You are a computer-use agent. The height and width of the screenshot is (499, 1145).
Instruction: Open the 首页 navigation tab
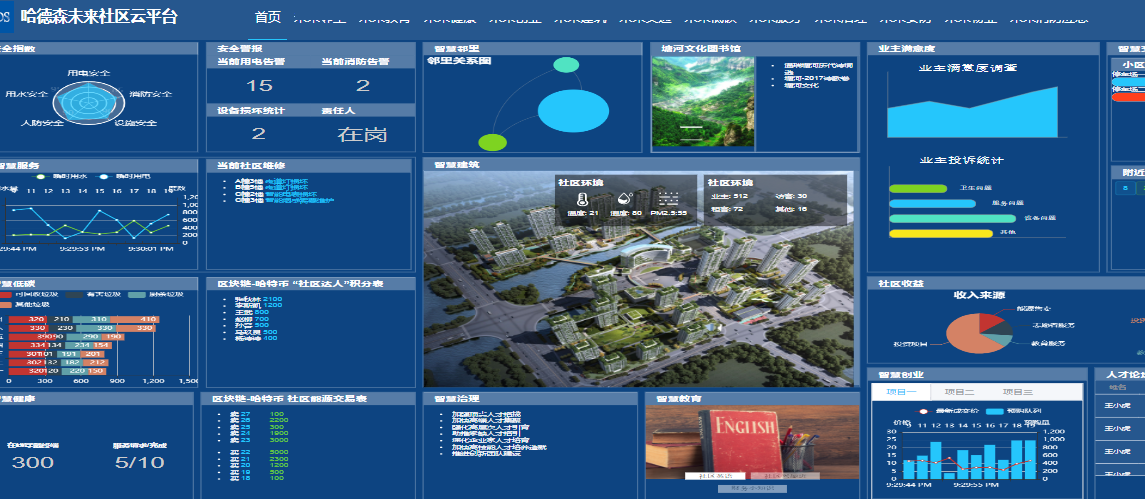click(268, 18)
